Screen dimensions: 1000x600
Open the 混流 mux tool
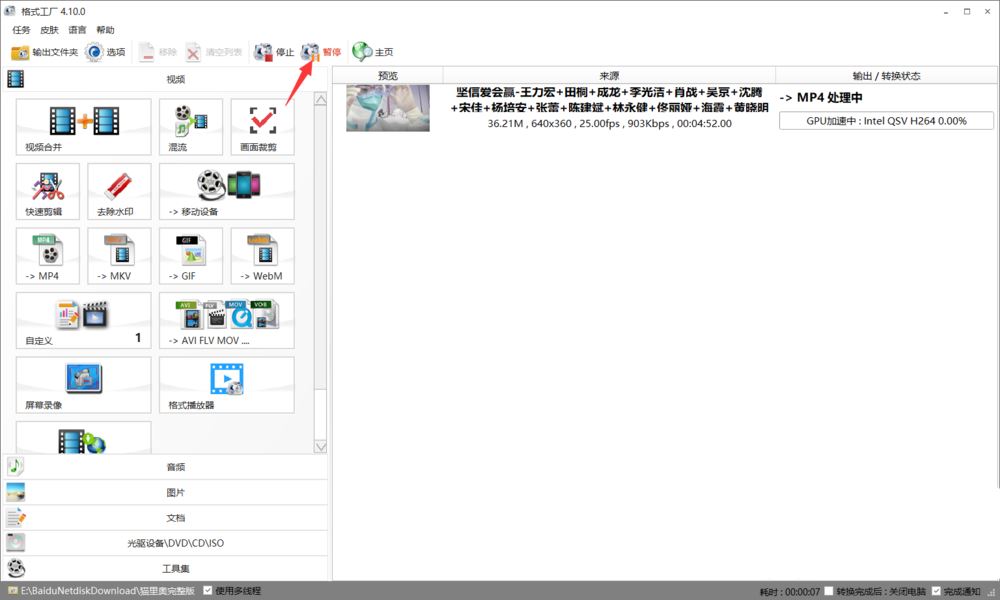point(191,127)
